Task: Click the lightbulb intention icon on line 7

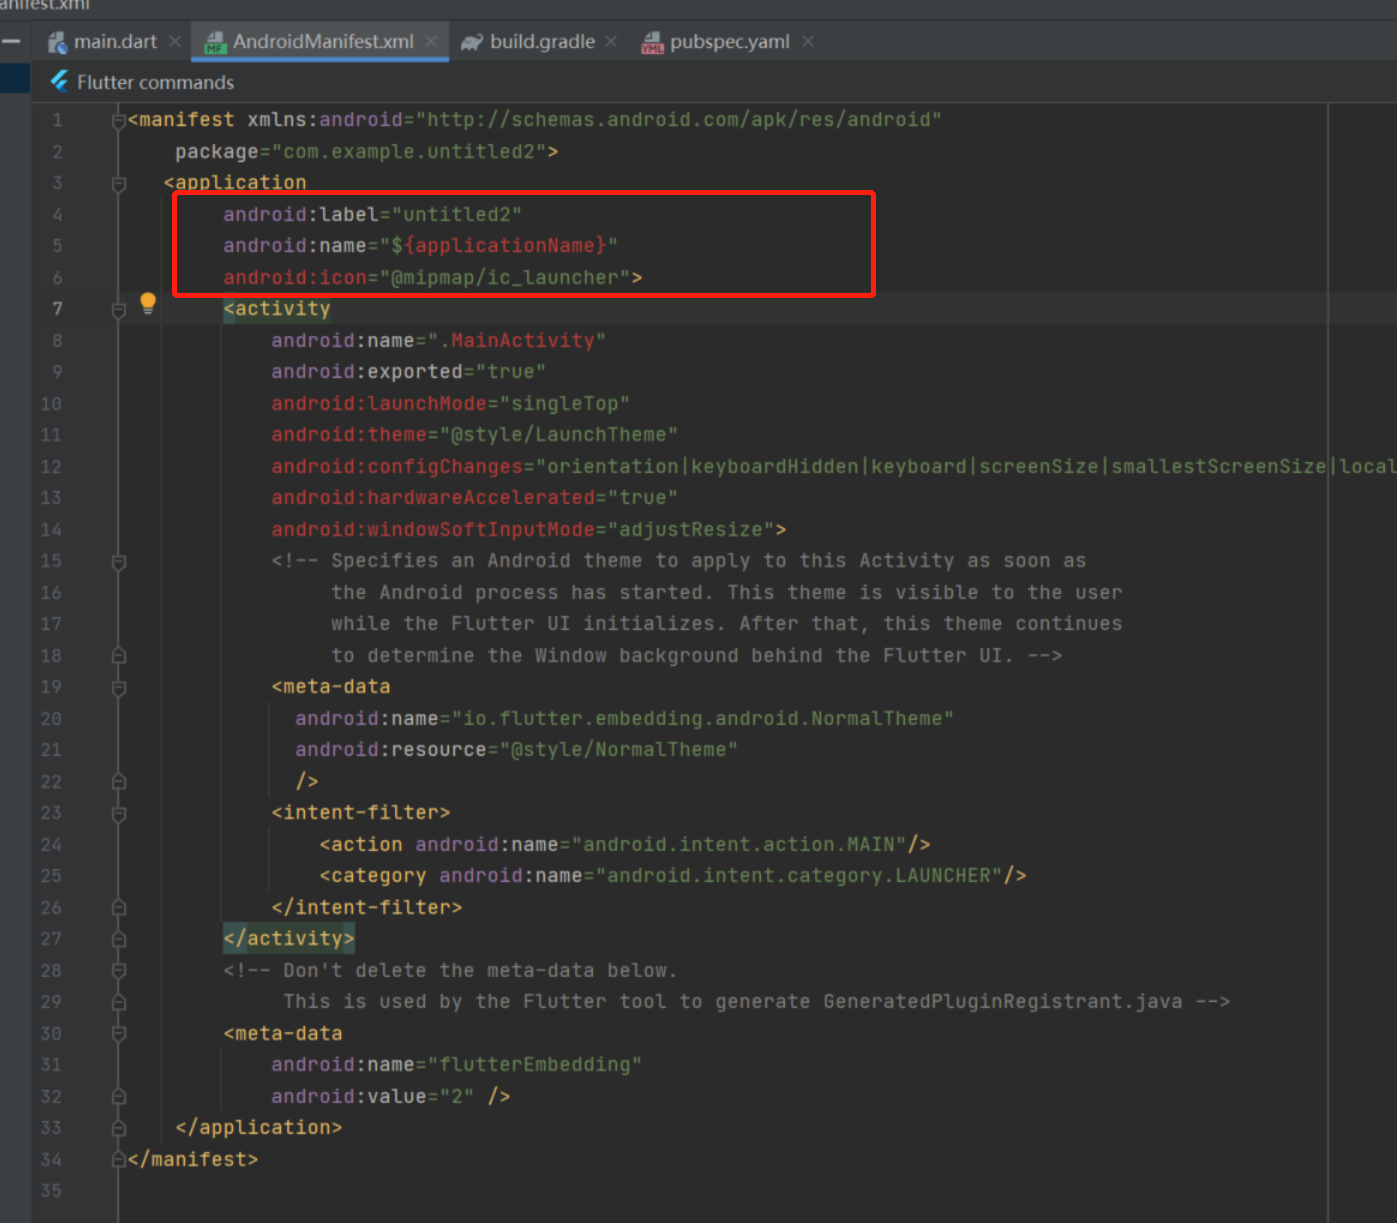Action: point(148,303)
